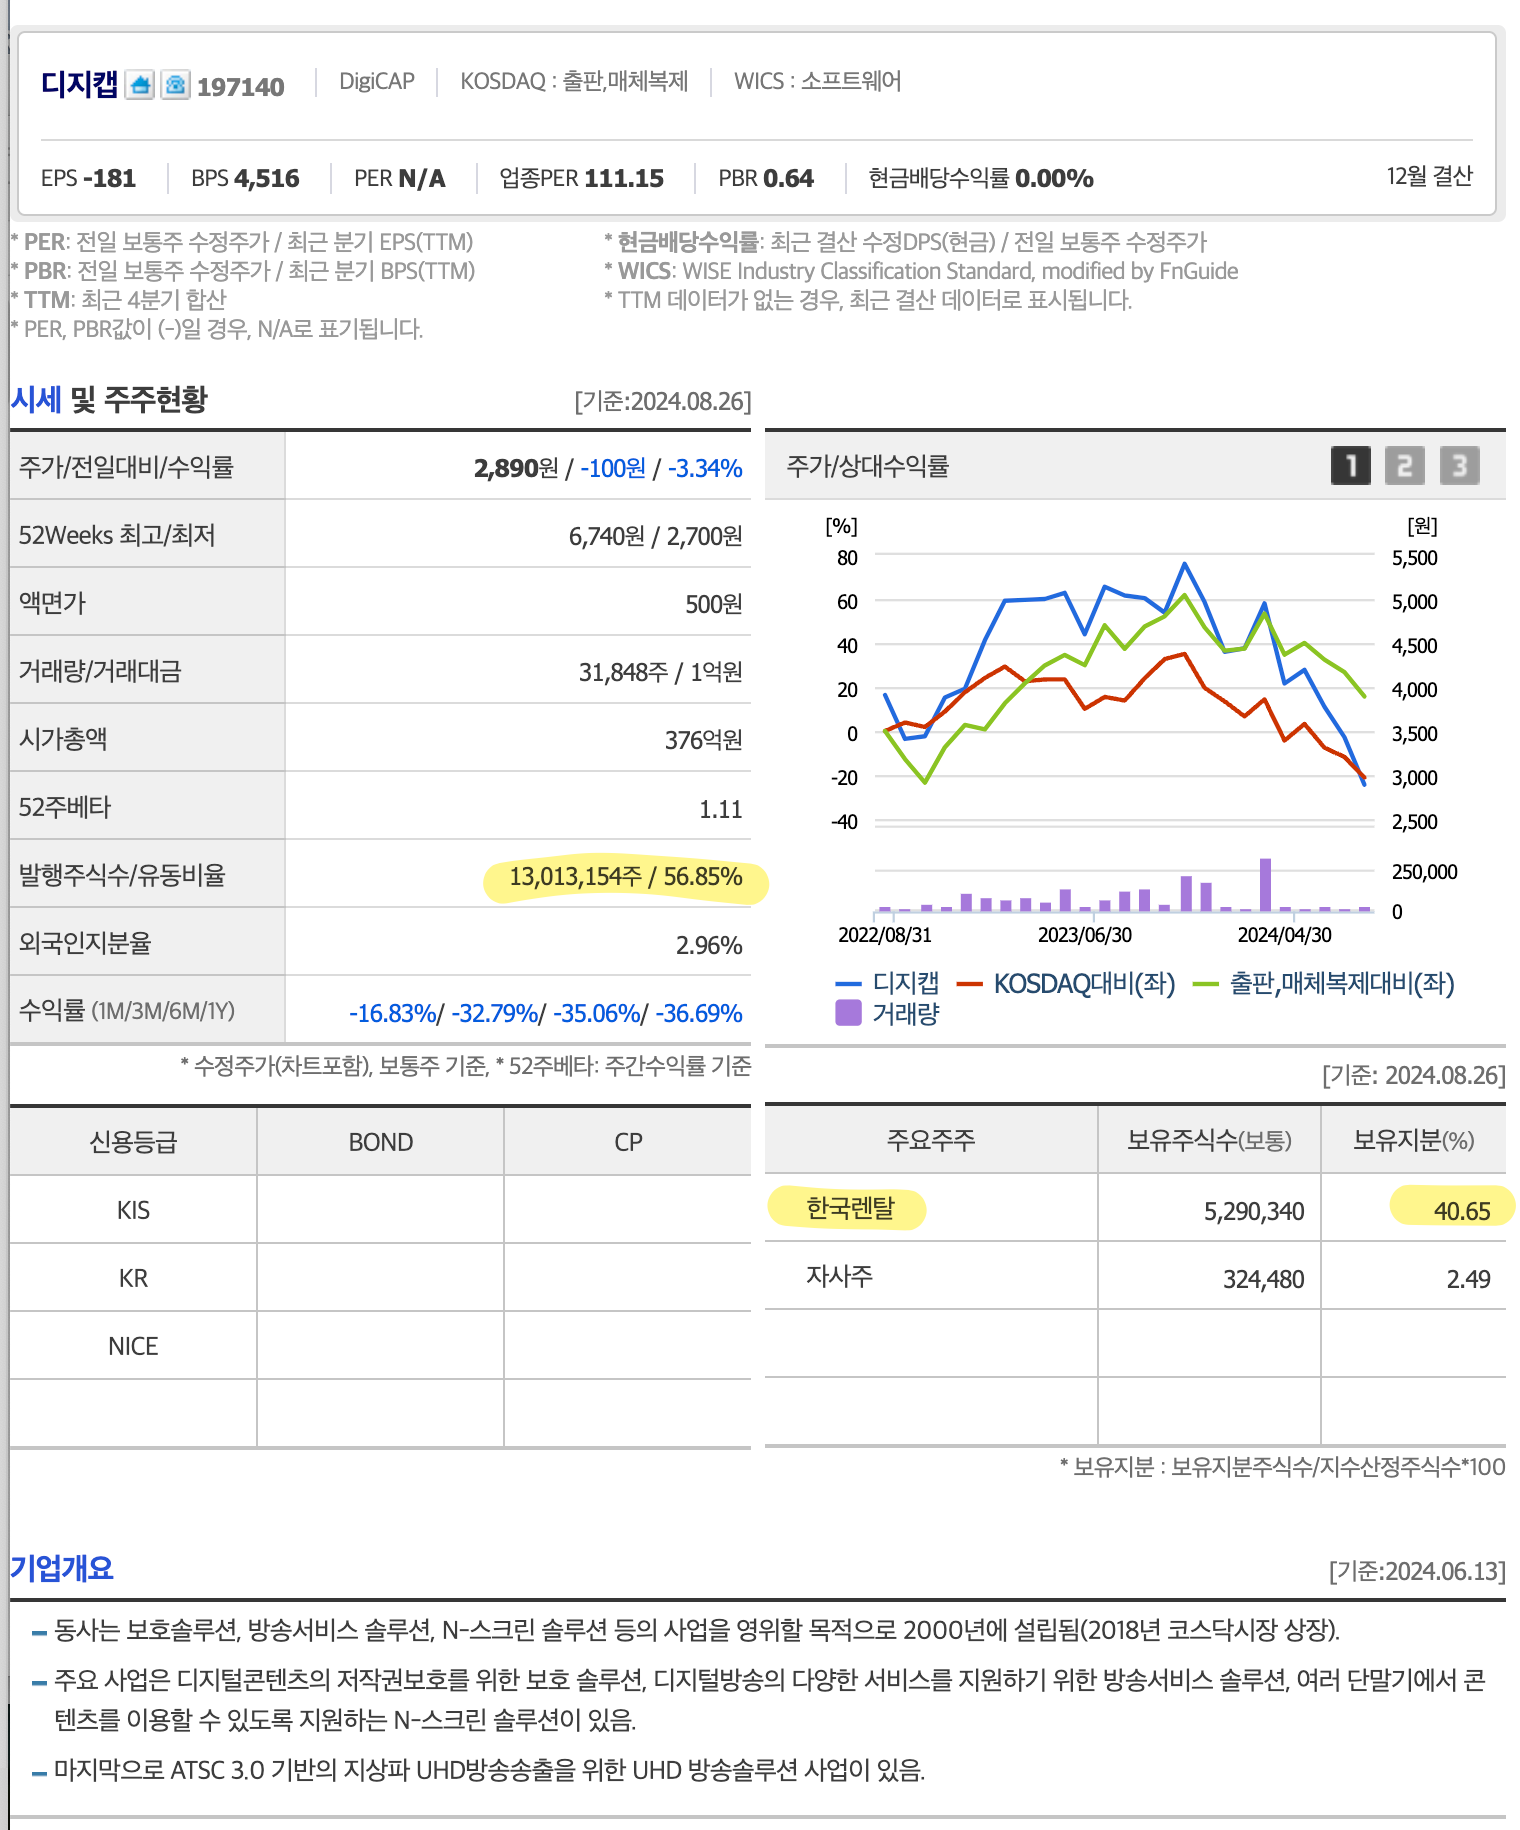Click the 디지캡 company name heading
1520x1830 pixels.
(79, 85)
